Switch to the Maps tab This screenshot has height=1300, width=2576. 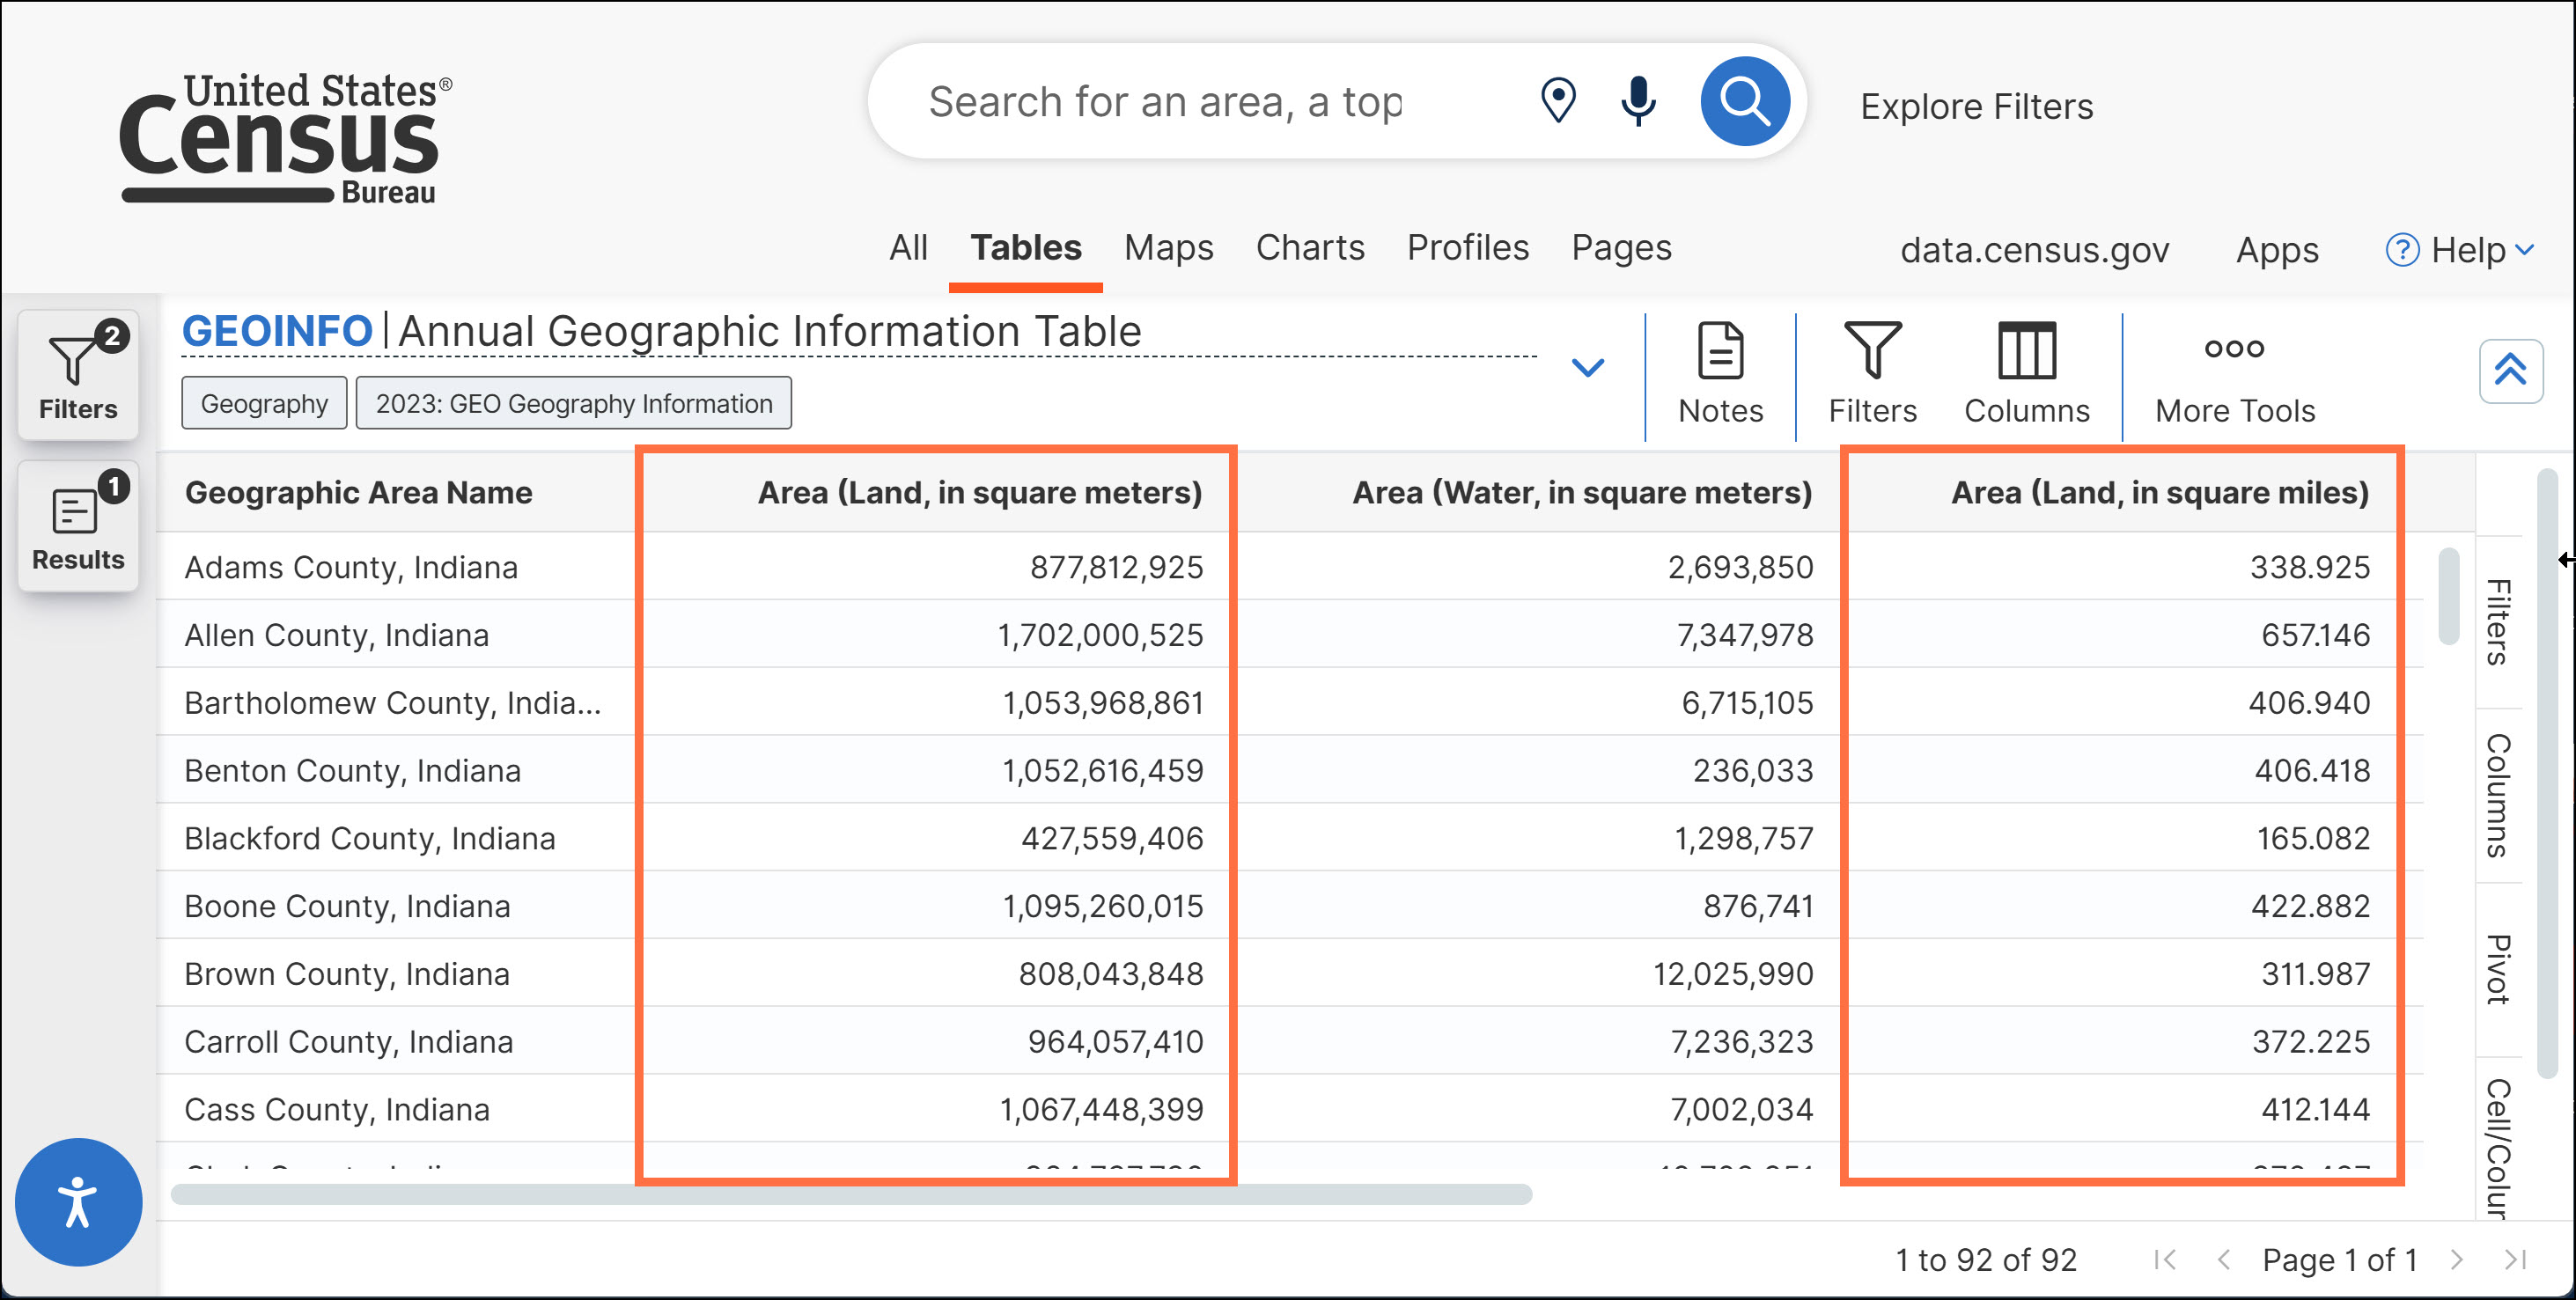[x=1168, y=247]
